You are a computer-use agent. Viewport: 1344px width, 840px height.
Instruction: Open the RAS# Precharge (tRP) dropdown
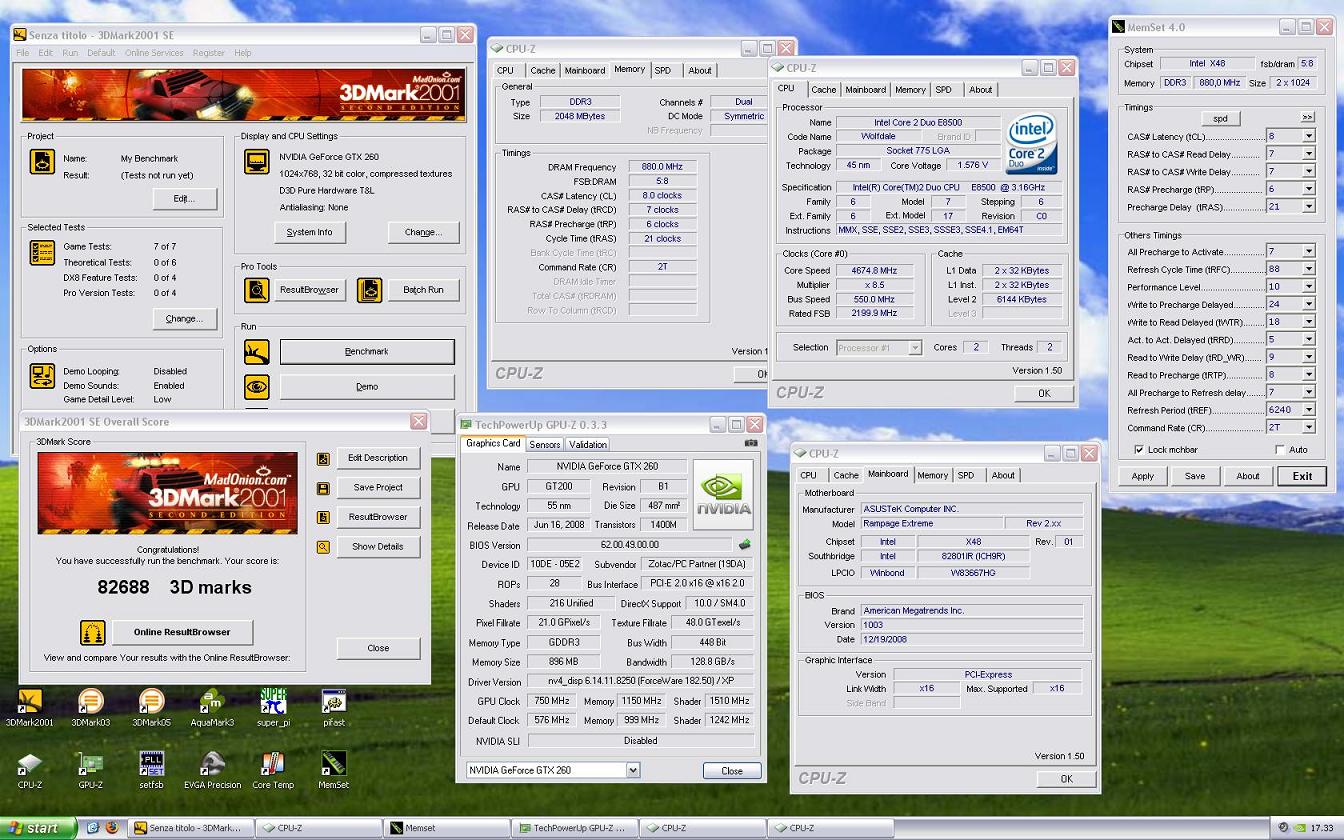pyautogui.click(x=1307, y=189)
